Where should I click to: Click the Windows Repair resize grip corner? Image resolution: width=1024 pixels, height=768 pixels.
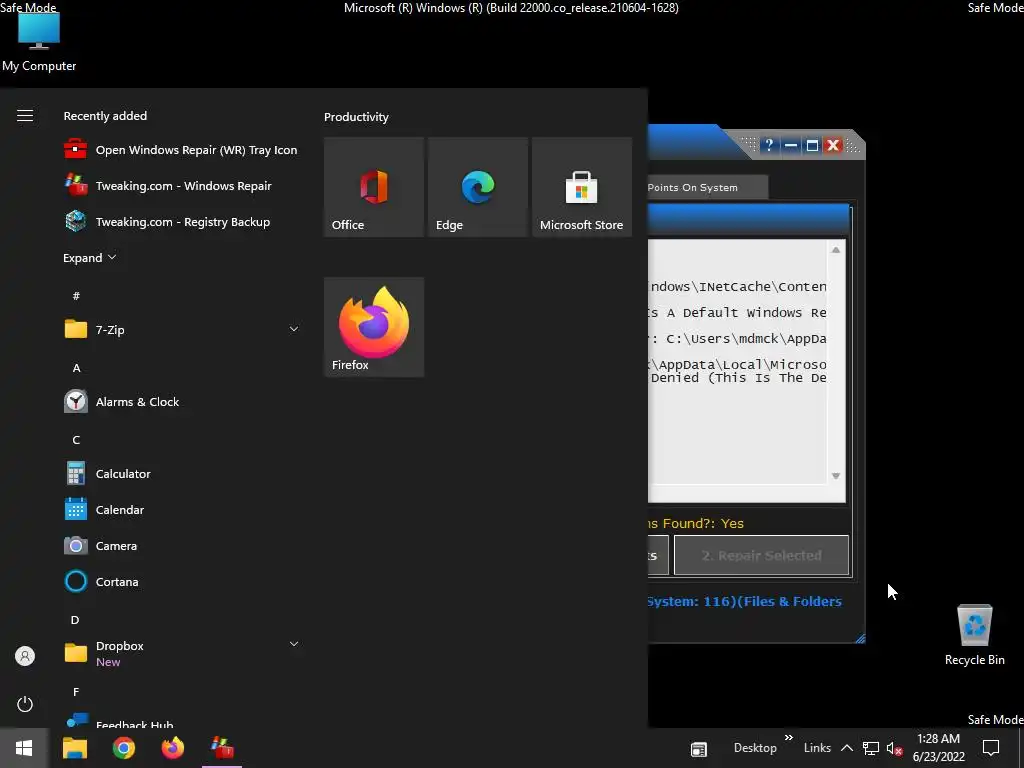860,638
